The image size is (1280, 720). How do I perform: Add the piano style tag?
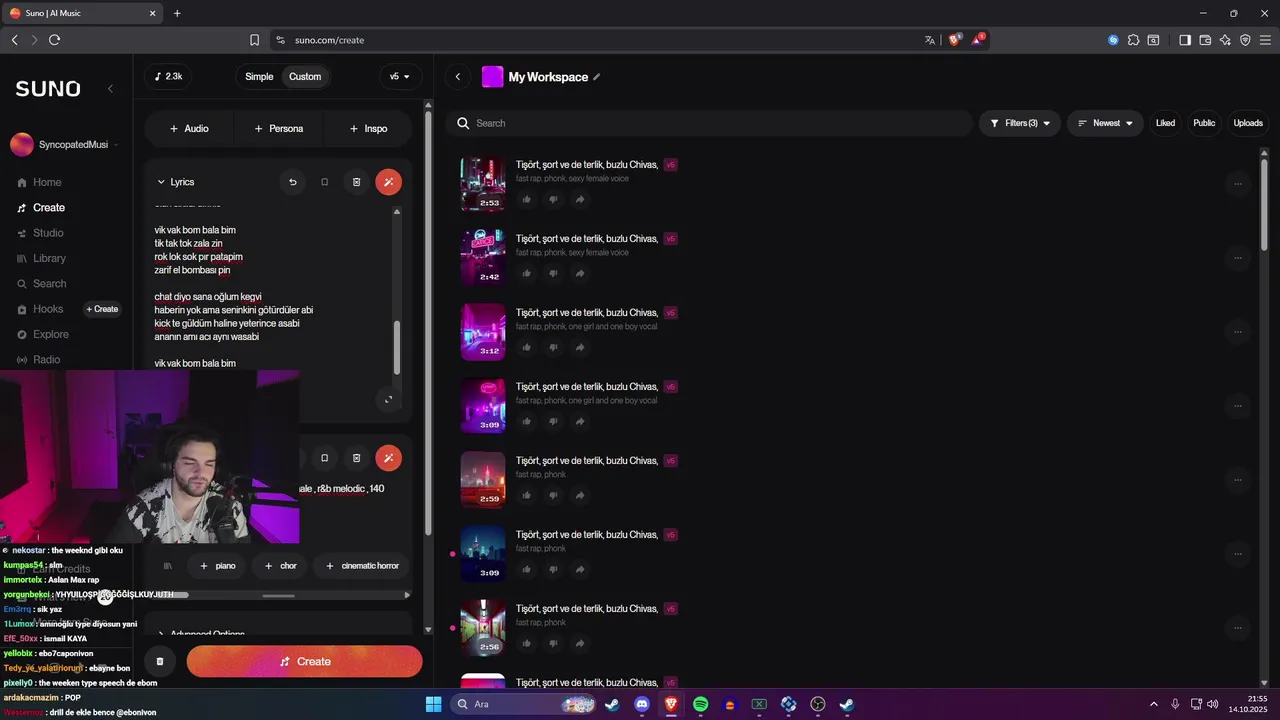pyautogui.click(x=217, y=566)
